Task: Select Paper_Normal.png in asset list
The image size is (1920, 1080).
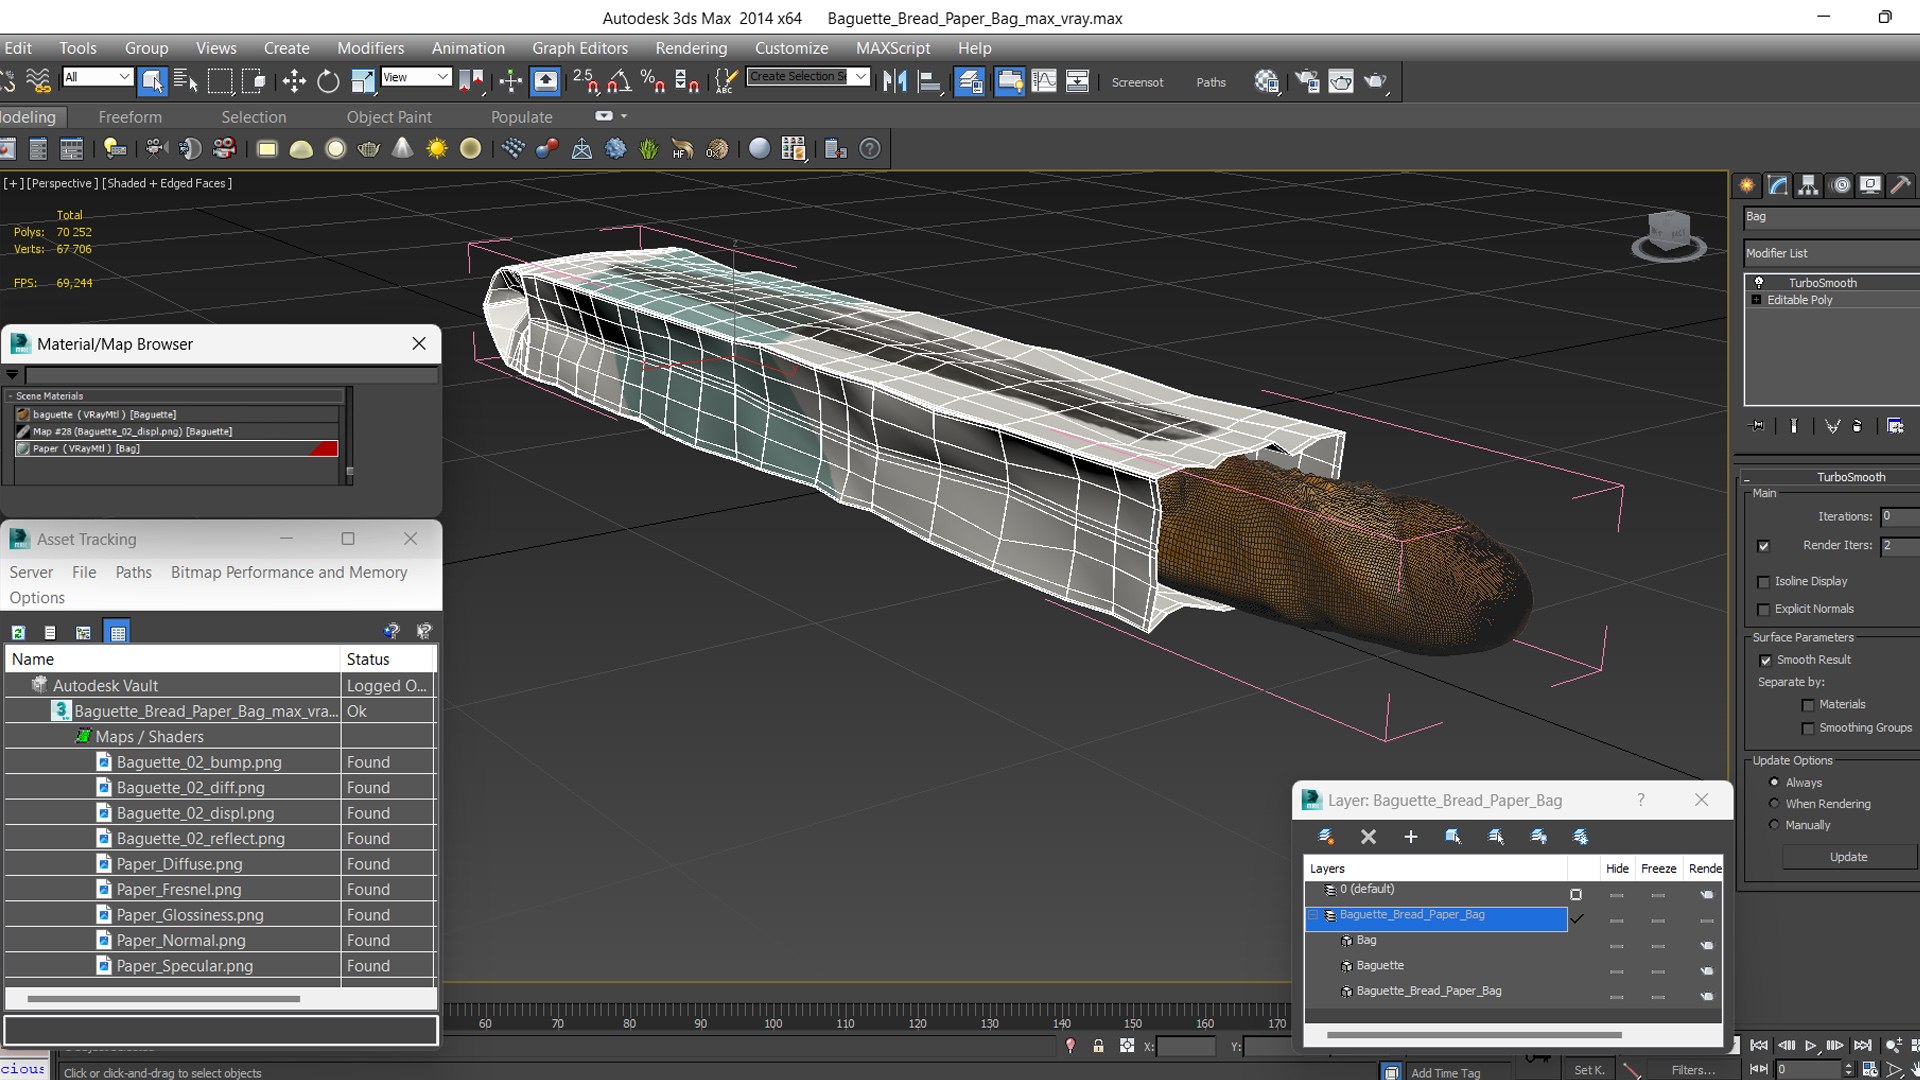Action: 181,940
